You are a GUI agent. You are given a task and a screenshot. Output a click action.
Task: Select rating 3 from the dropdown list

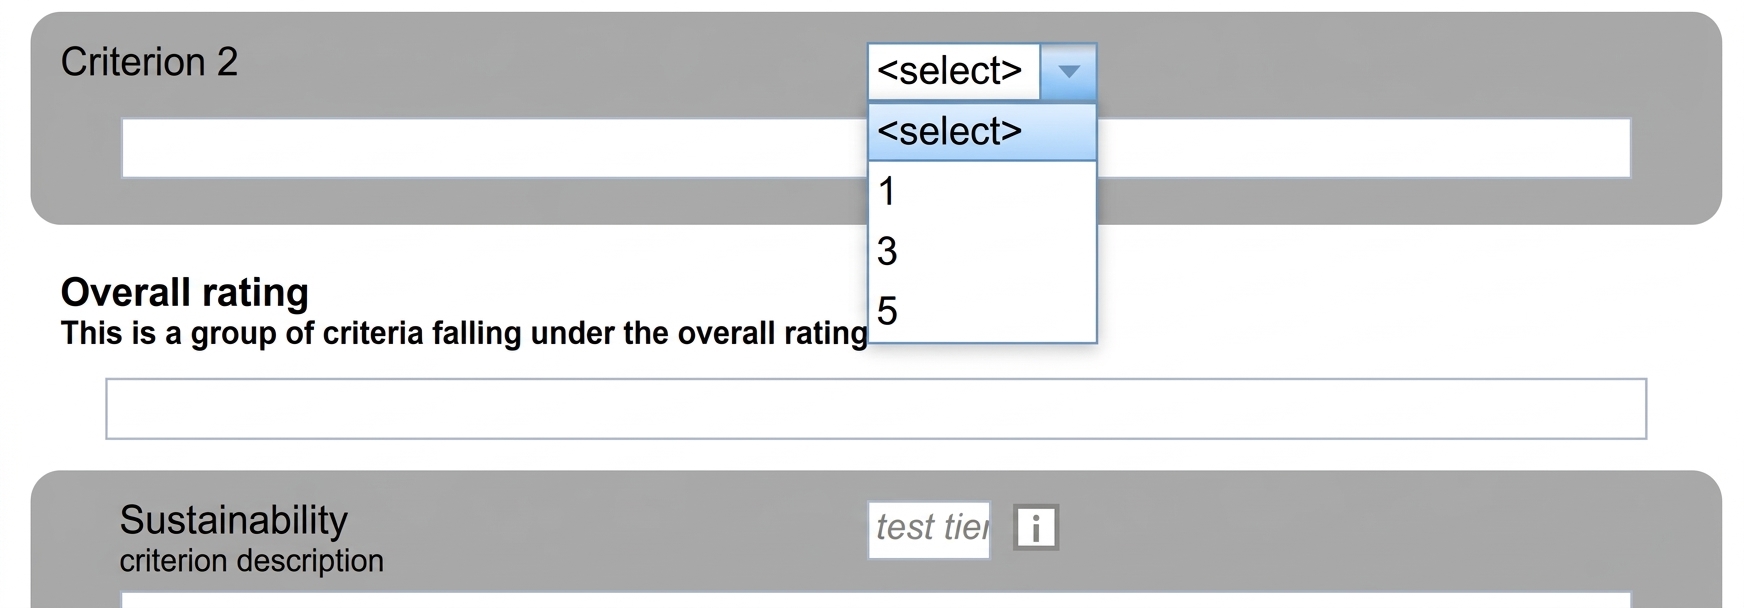(x=982, y=251)
